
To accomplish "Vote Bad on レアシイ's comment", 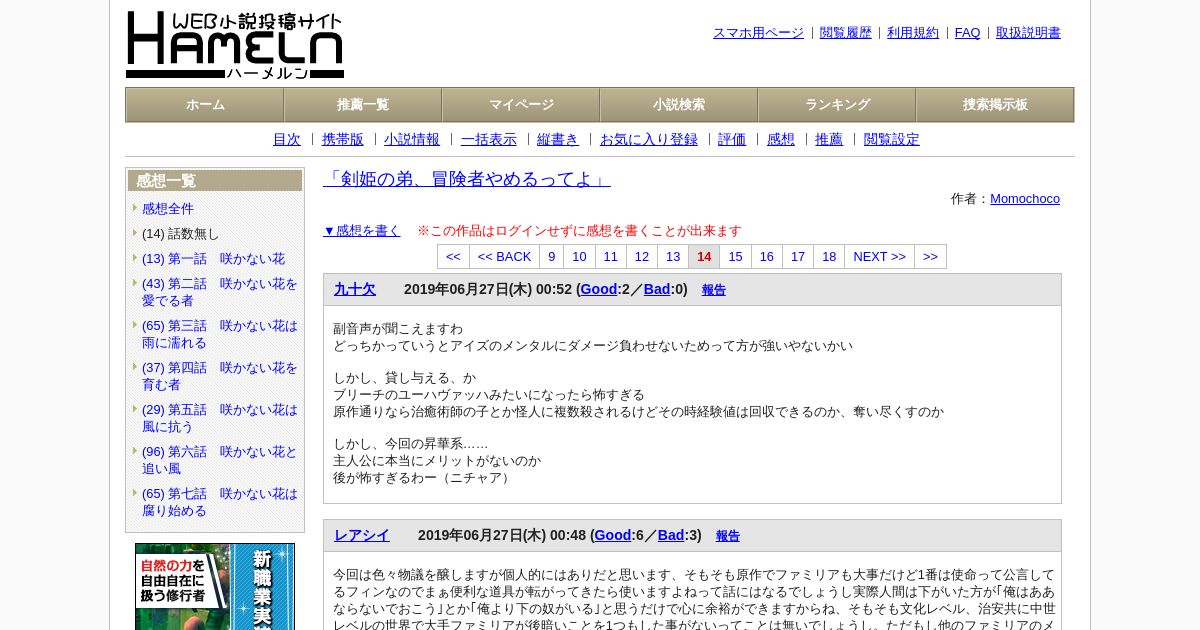I will coord(671,535).
